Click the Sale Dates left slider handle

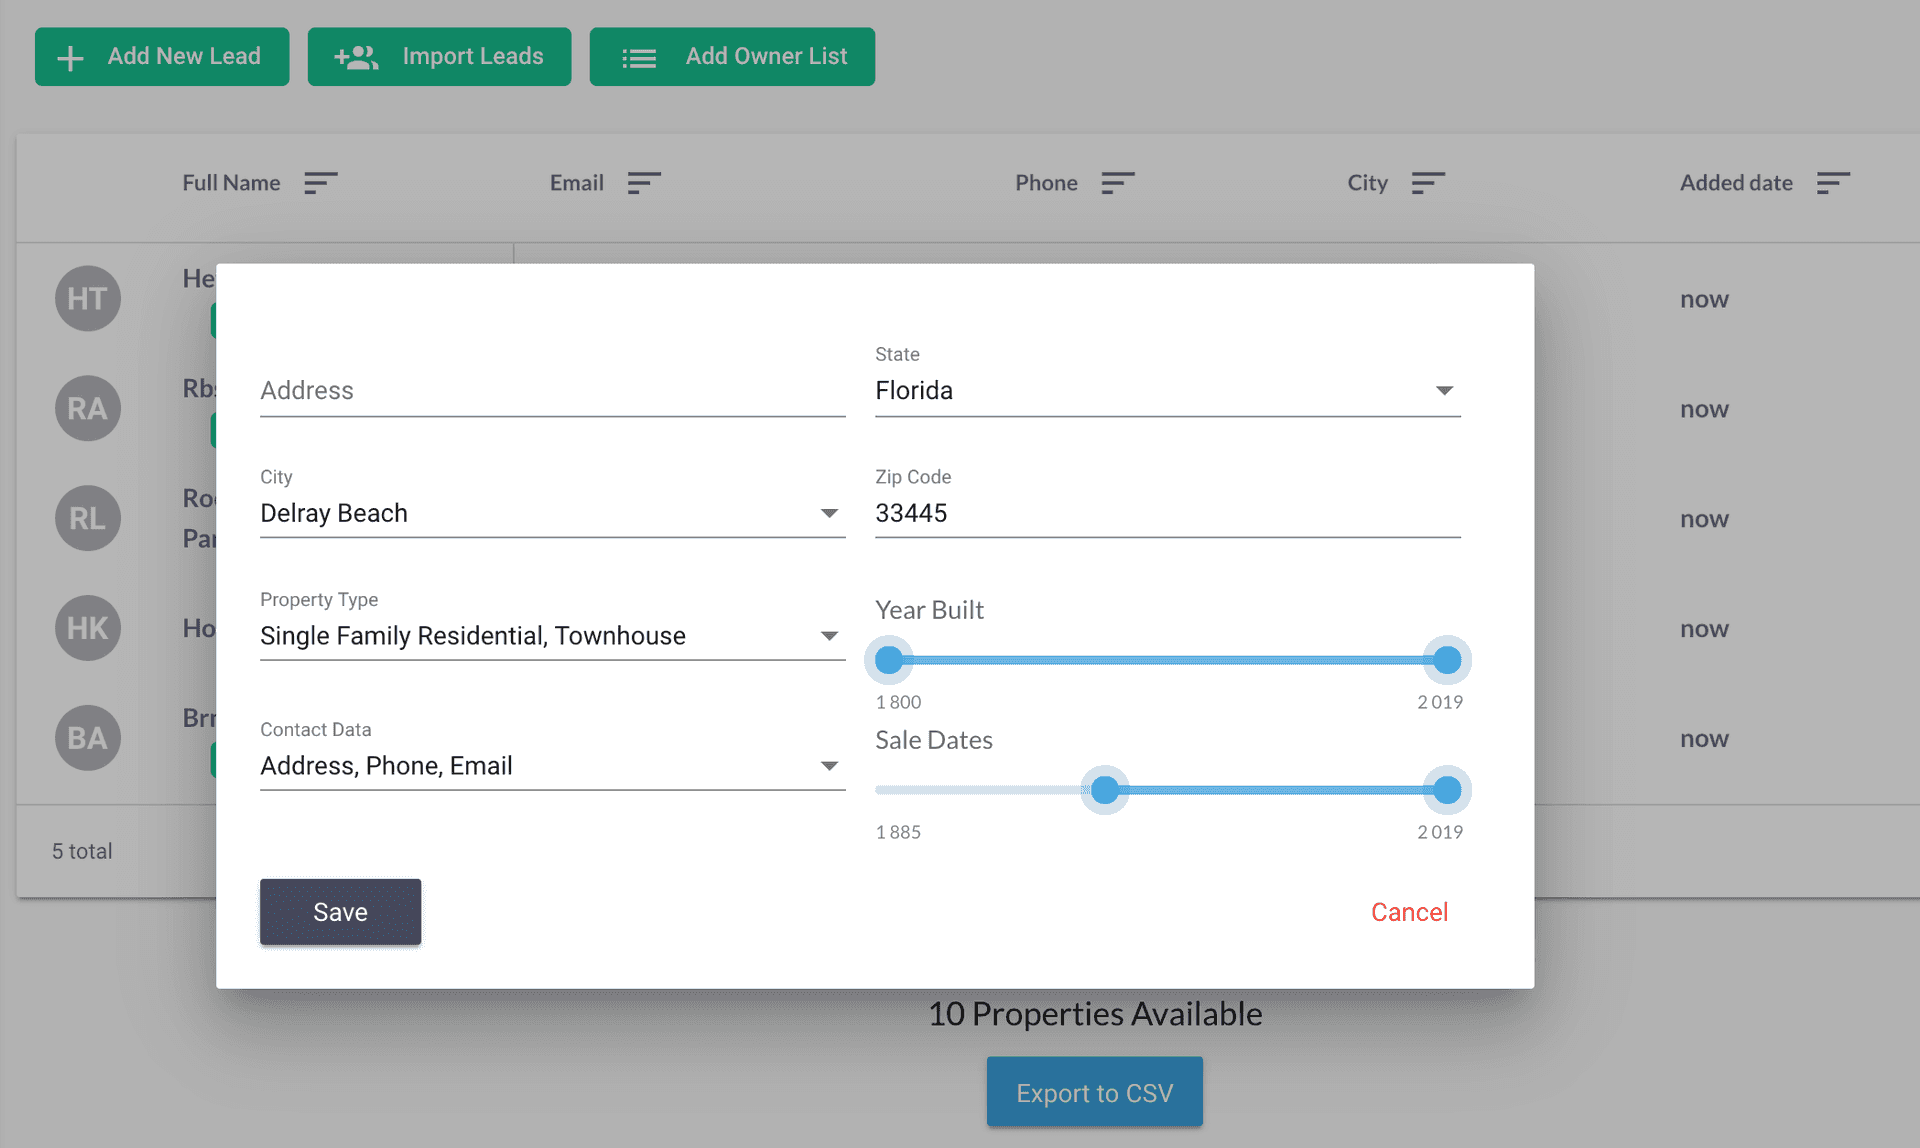(1104, 790)
